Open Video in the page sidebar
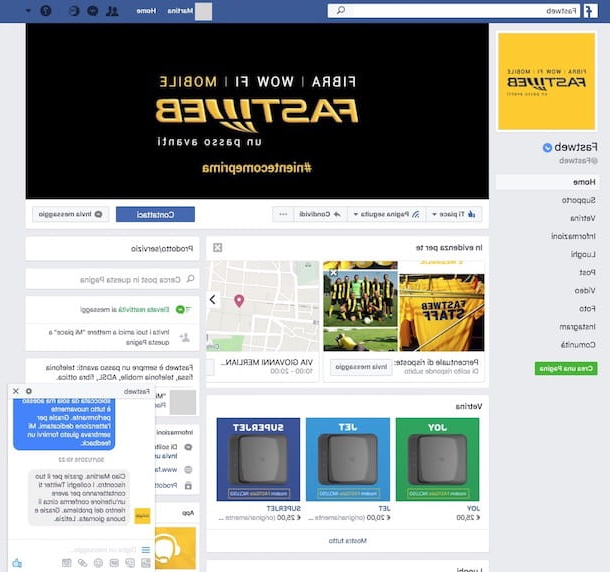The height and width of the screenshot is (572, 610). coord(585,290)
